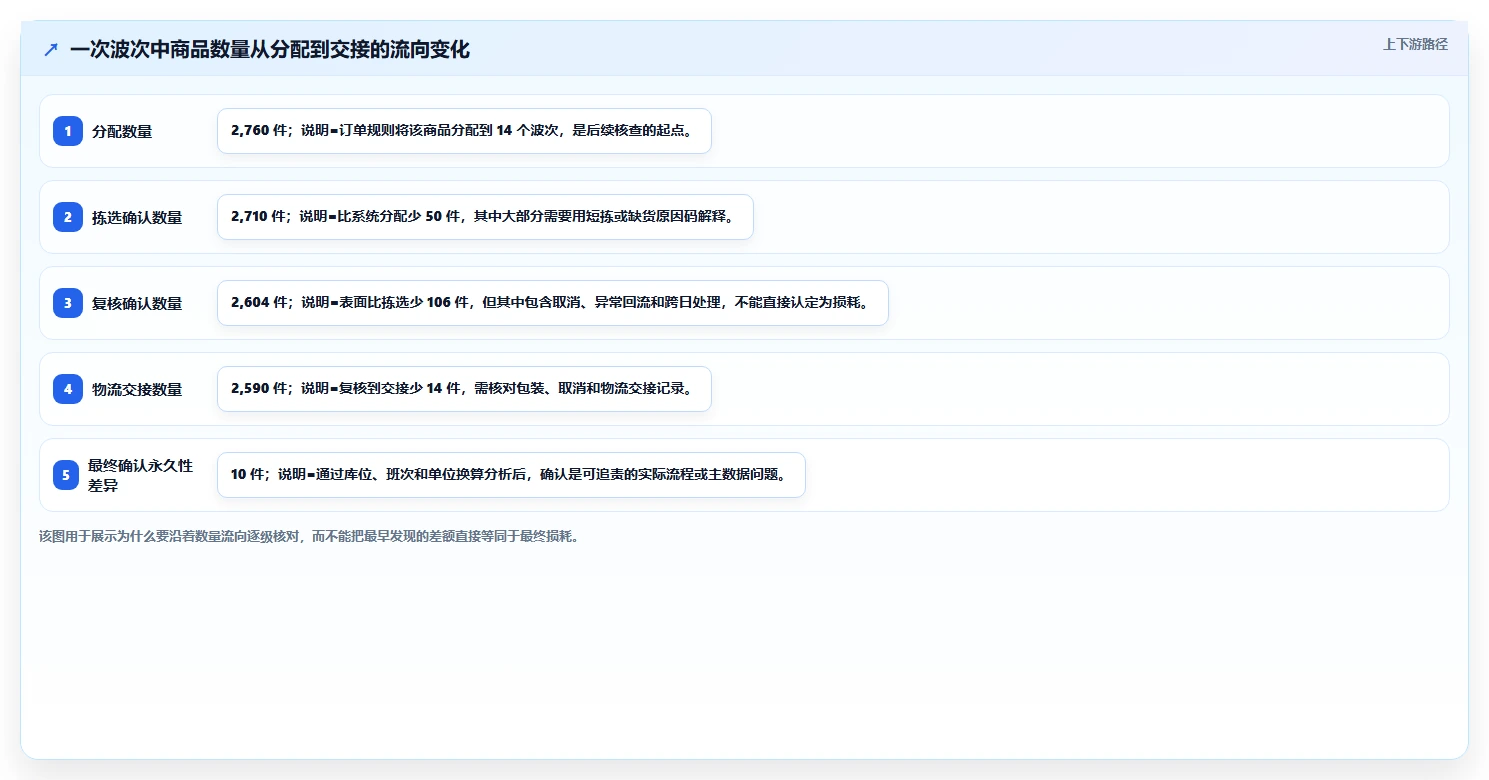Select step badge number 5
This screenshot has width=1489, height=780.
[x=66, y=475]
